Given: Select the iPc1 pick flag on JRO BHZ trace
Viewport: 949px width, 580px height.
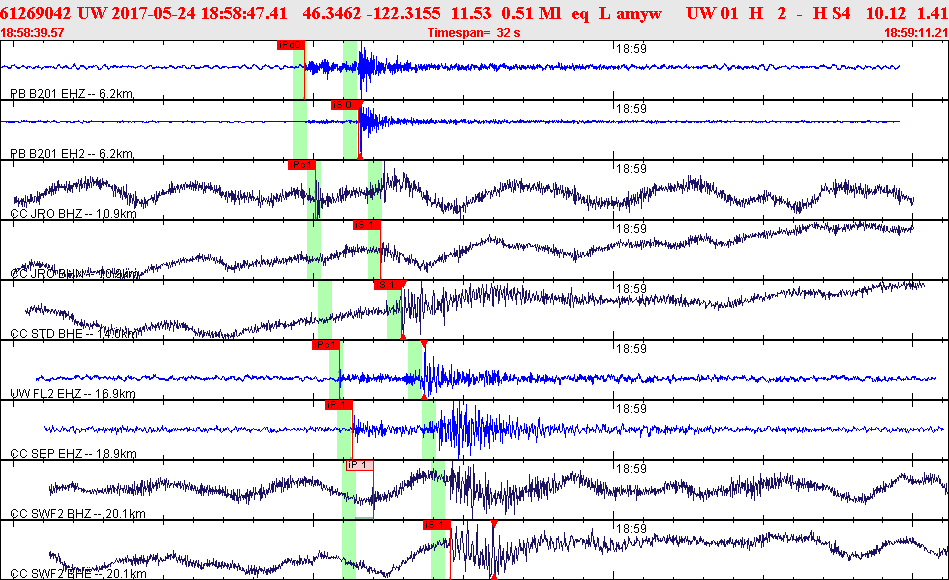Looking at the screenshot, I should click(301, 165).
